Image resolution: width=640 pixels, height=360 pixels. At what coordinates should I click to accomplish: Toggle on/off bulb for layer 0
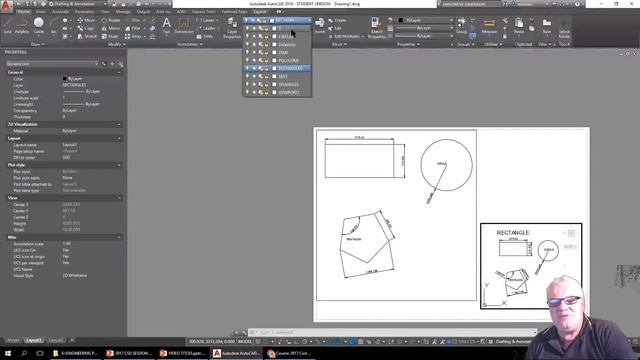[247, 28]
